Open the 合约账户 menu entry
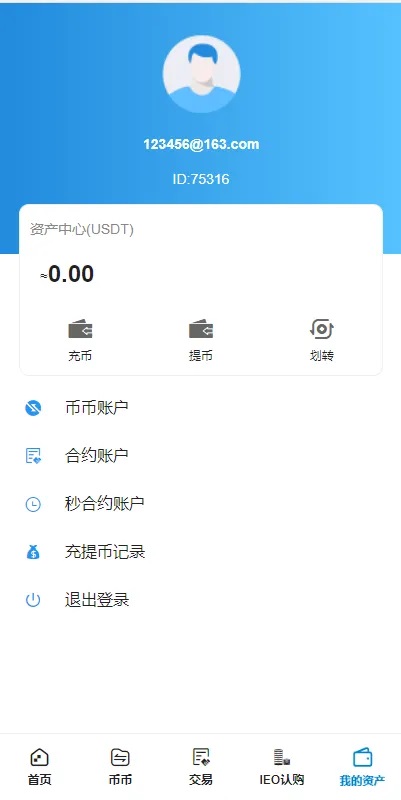The width and height of the screenshot is (401, 800). pos(200,456)
